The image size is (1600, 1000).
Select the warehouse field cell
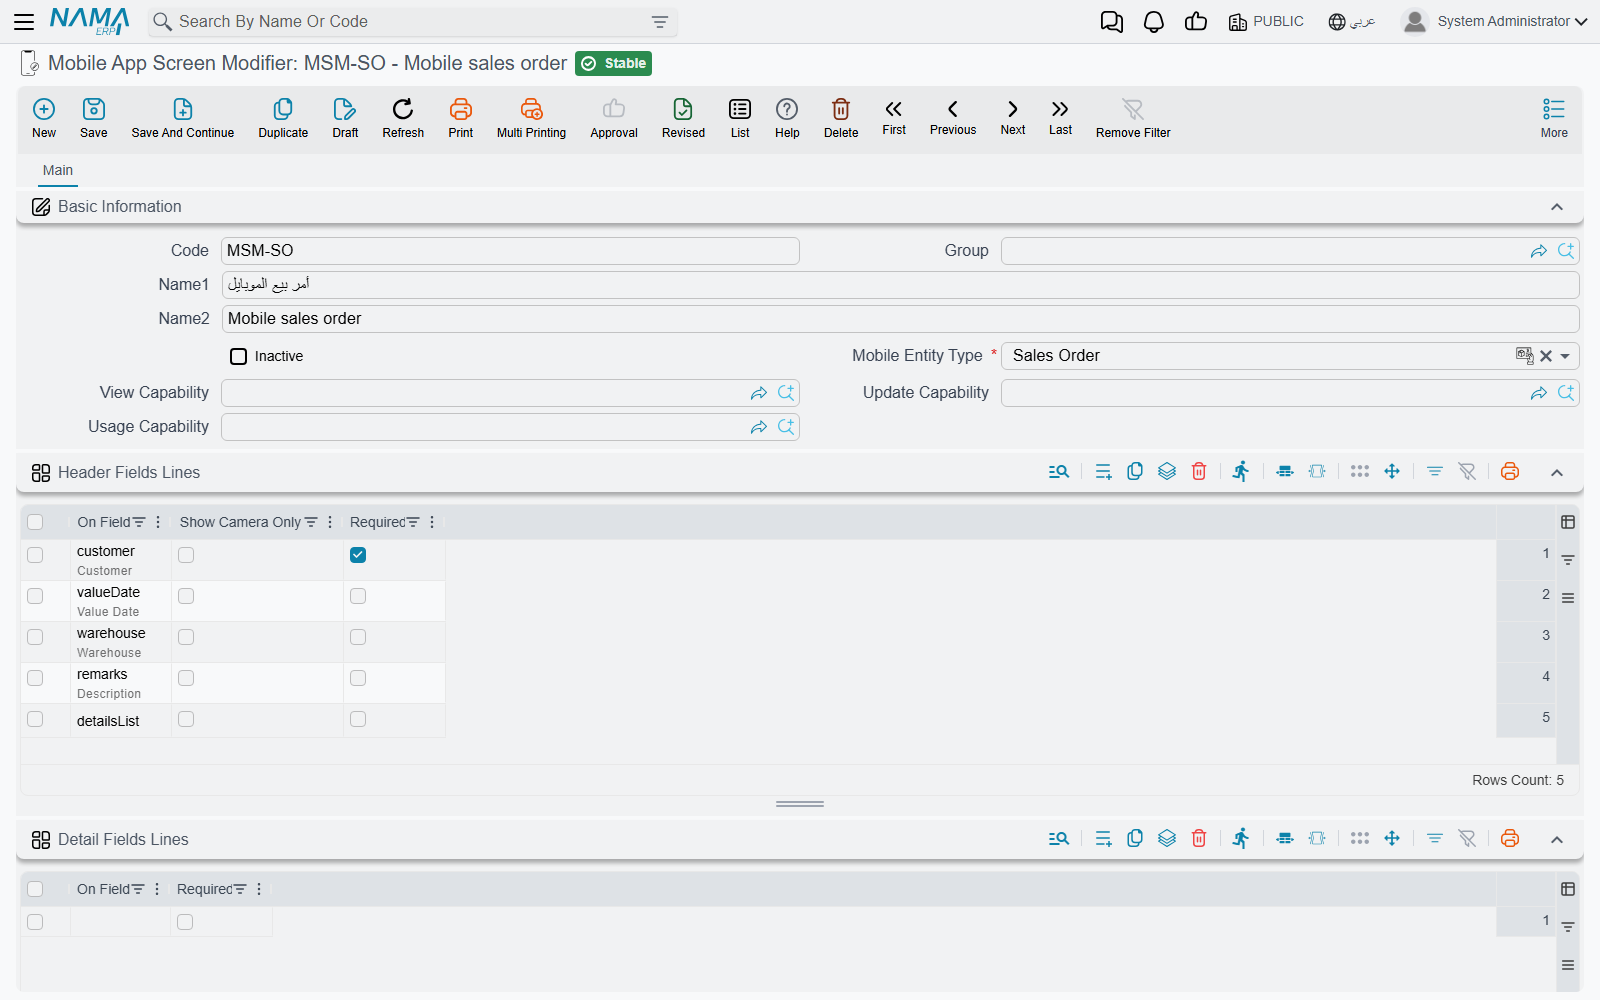coord(120,642)
